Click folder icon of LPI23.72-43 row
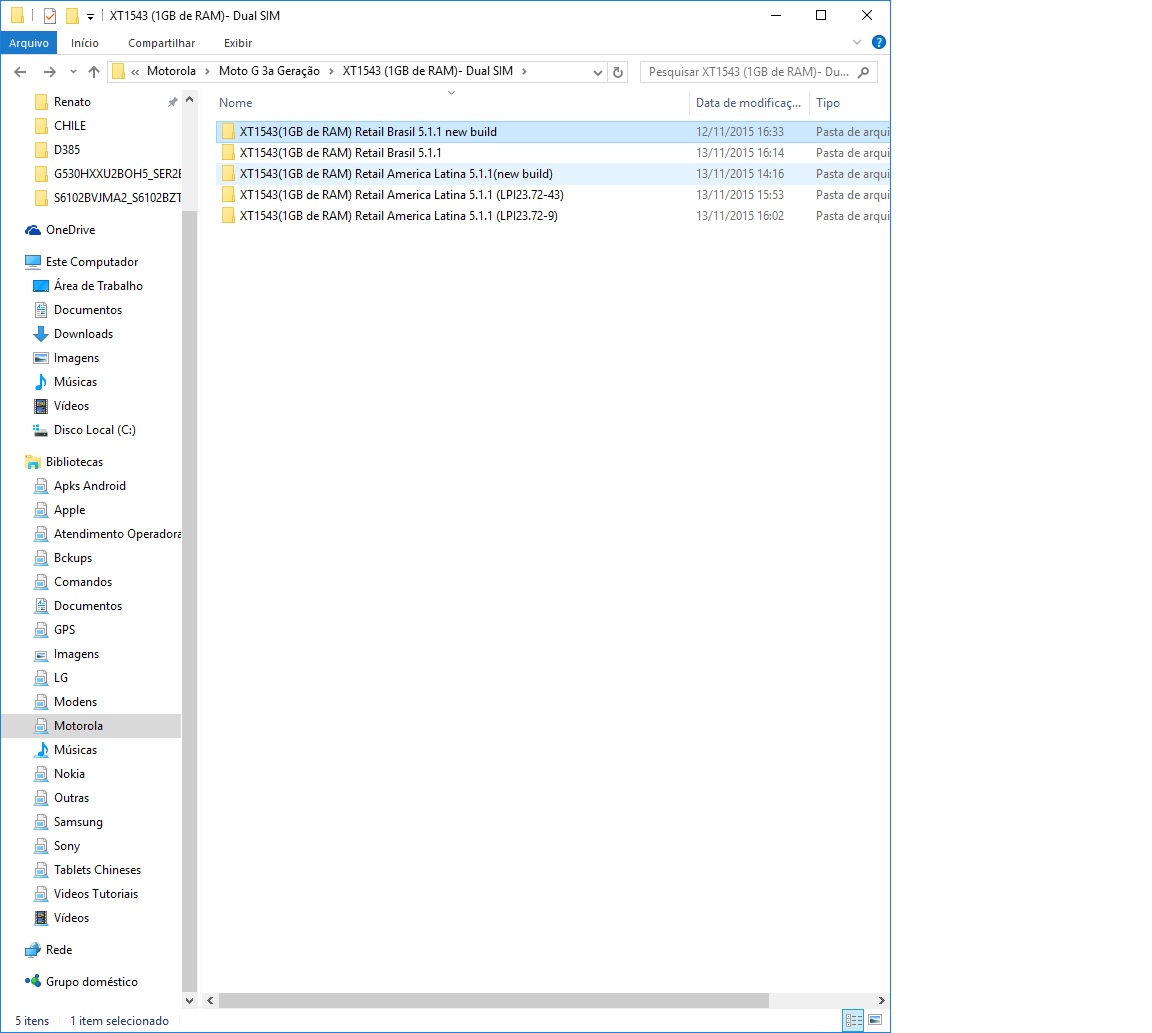 [228, 195]
